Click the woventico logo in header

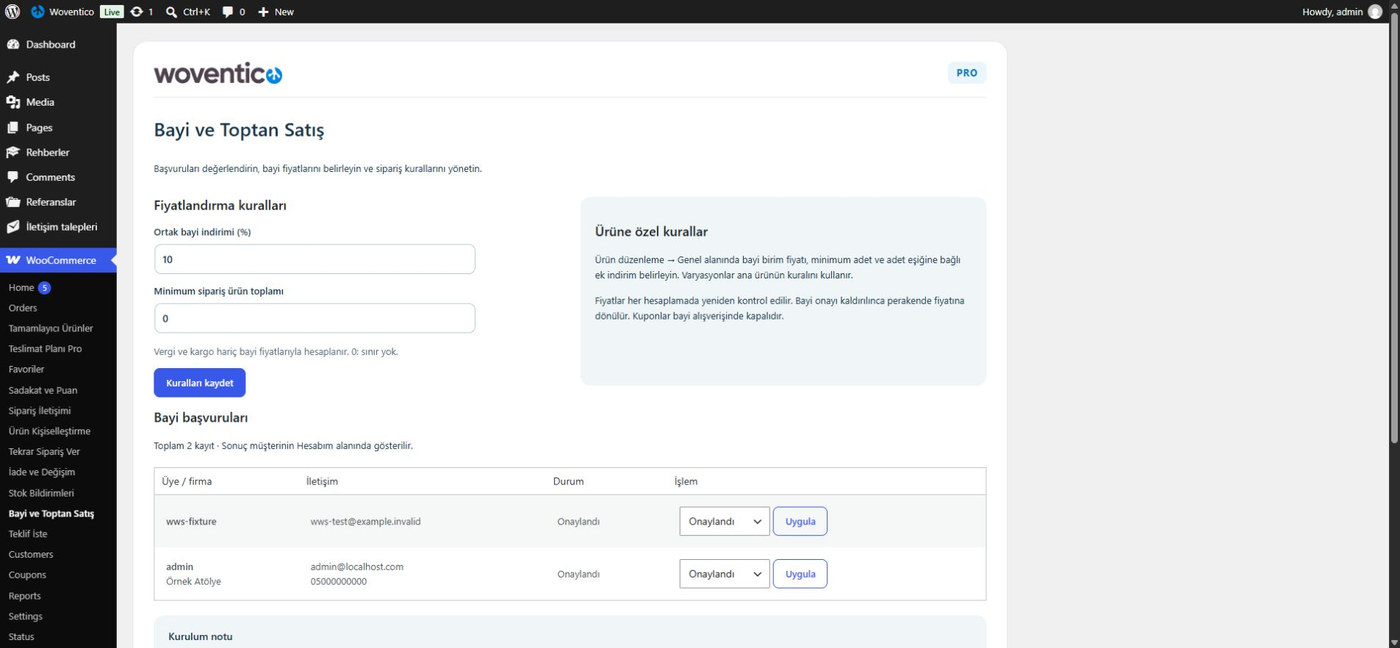pos(218,73)
